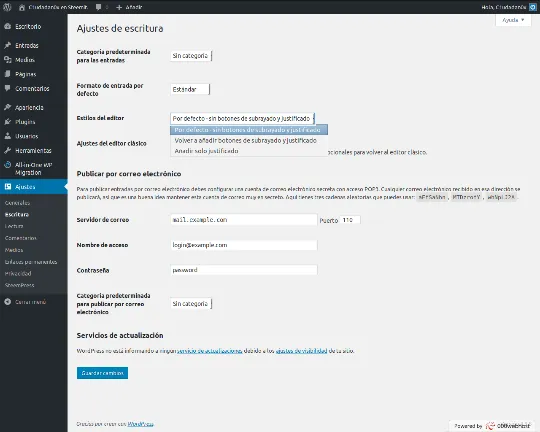Screen dimensions: 540x432
Task: Go to Comentarios settings submenu
Action: tap(21, 238)
